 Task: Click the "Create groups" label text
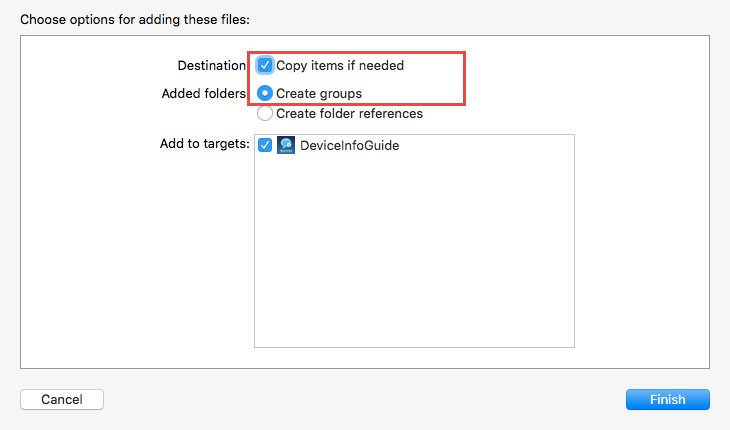[x=319, y=93]
